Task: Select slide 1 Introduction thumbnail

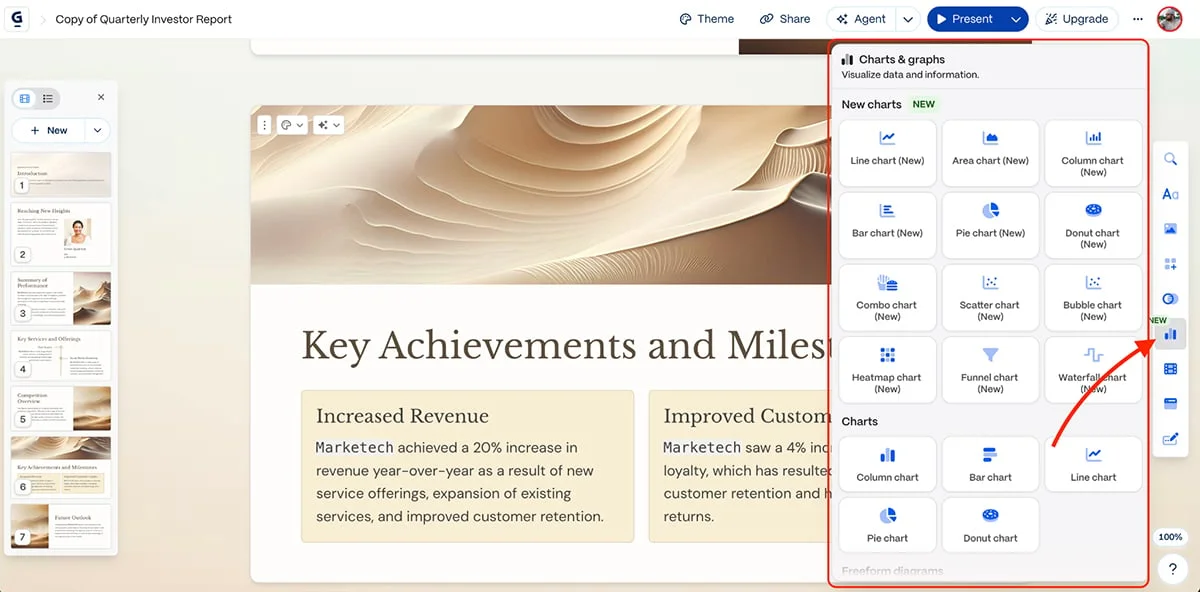Action: coord(61,174)
